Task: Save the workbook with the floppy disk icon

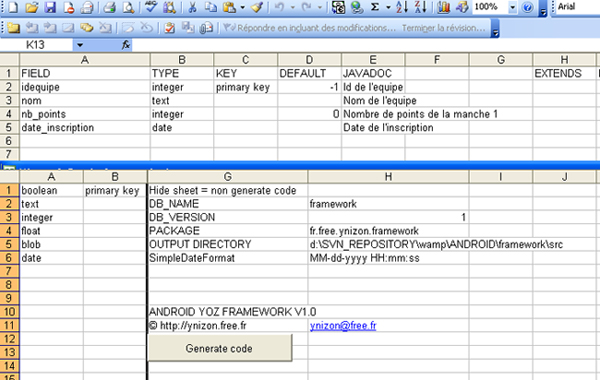Action: point(50,7)
